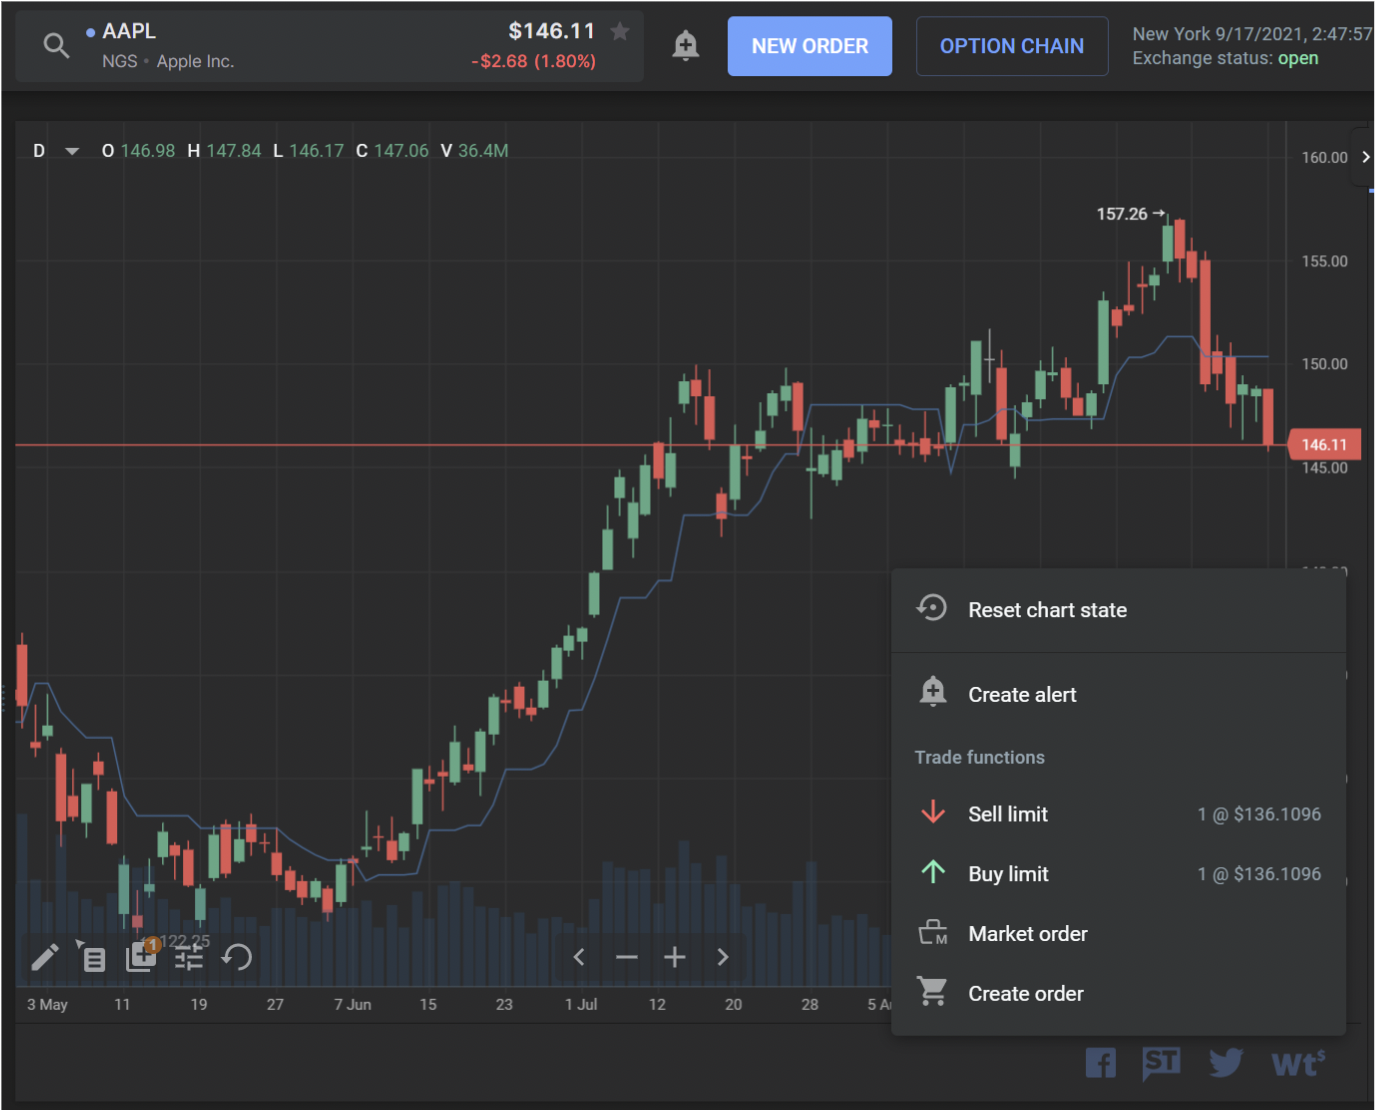The image size is (1376, 1110).
Task: Open chart settings sliders icon
Action: (189, 958)
